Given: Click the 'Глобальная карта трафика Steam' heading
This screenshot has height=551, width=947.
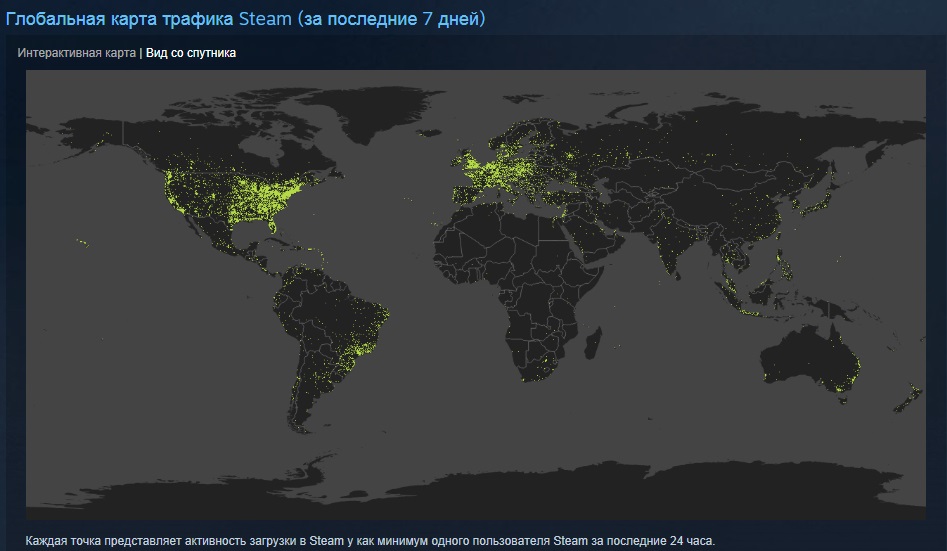Looking at the screenshot, I should click(245, 19).
